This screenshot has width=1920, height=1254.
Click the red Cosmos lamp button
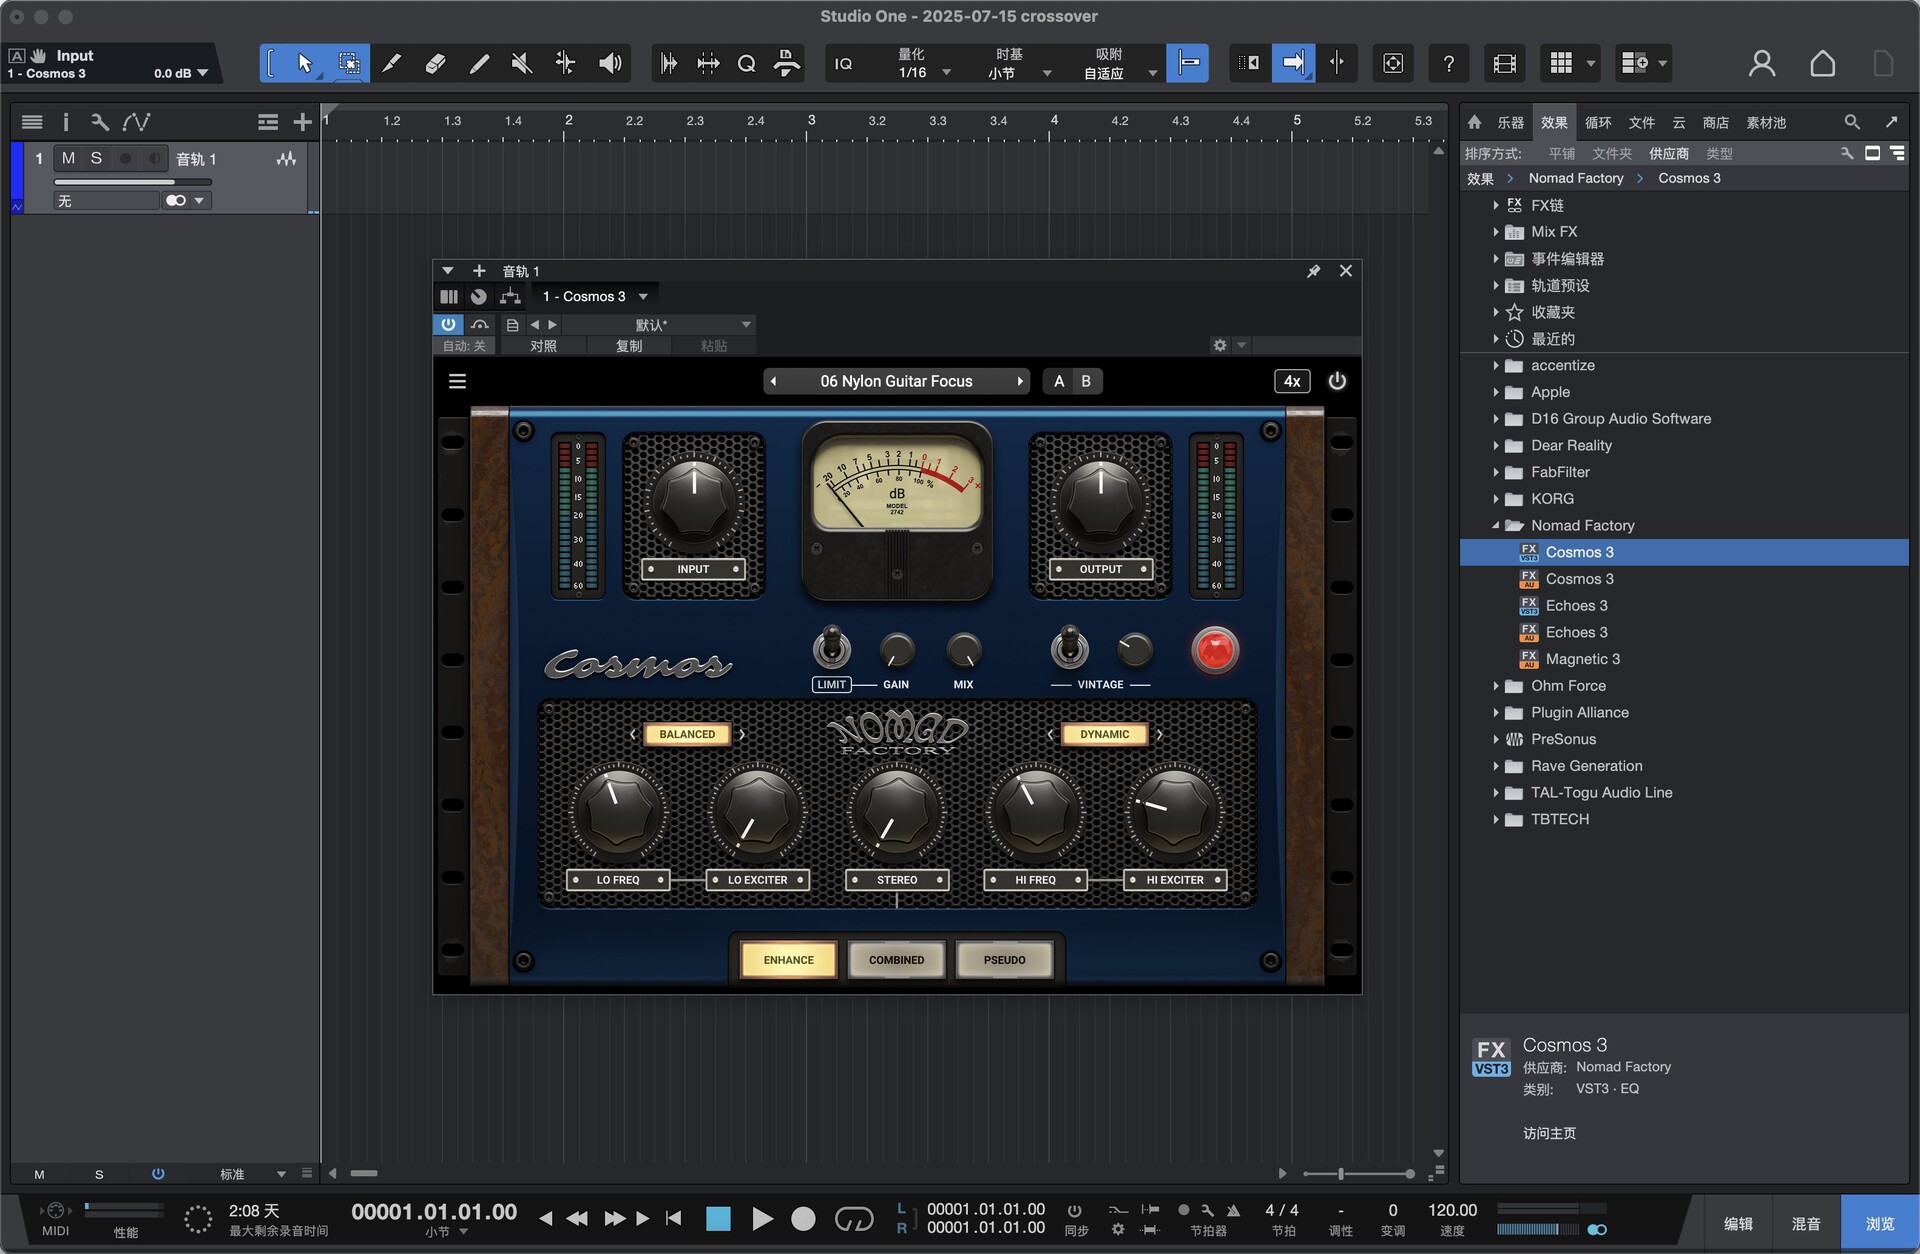point(1215,650)
